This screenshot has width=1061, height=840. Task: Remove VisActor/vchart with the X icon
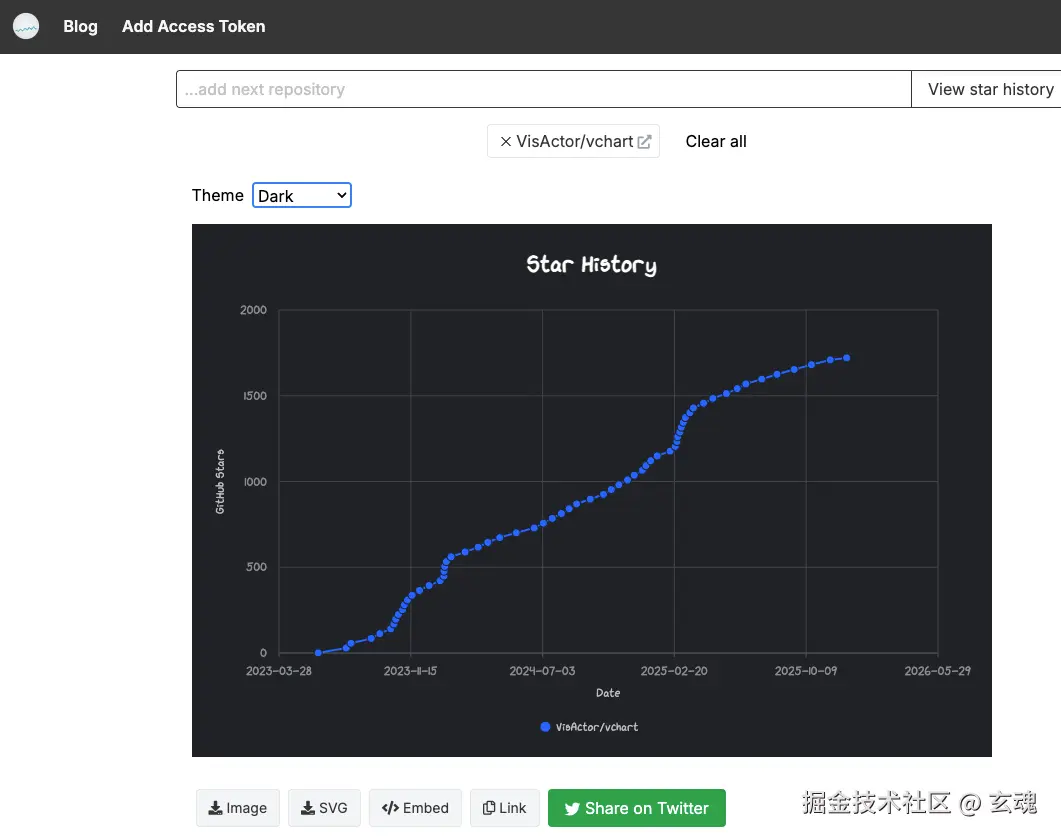click(x=505, y=141)
